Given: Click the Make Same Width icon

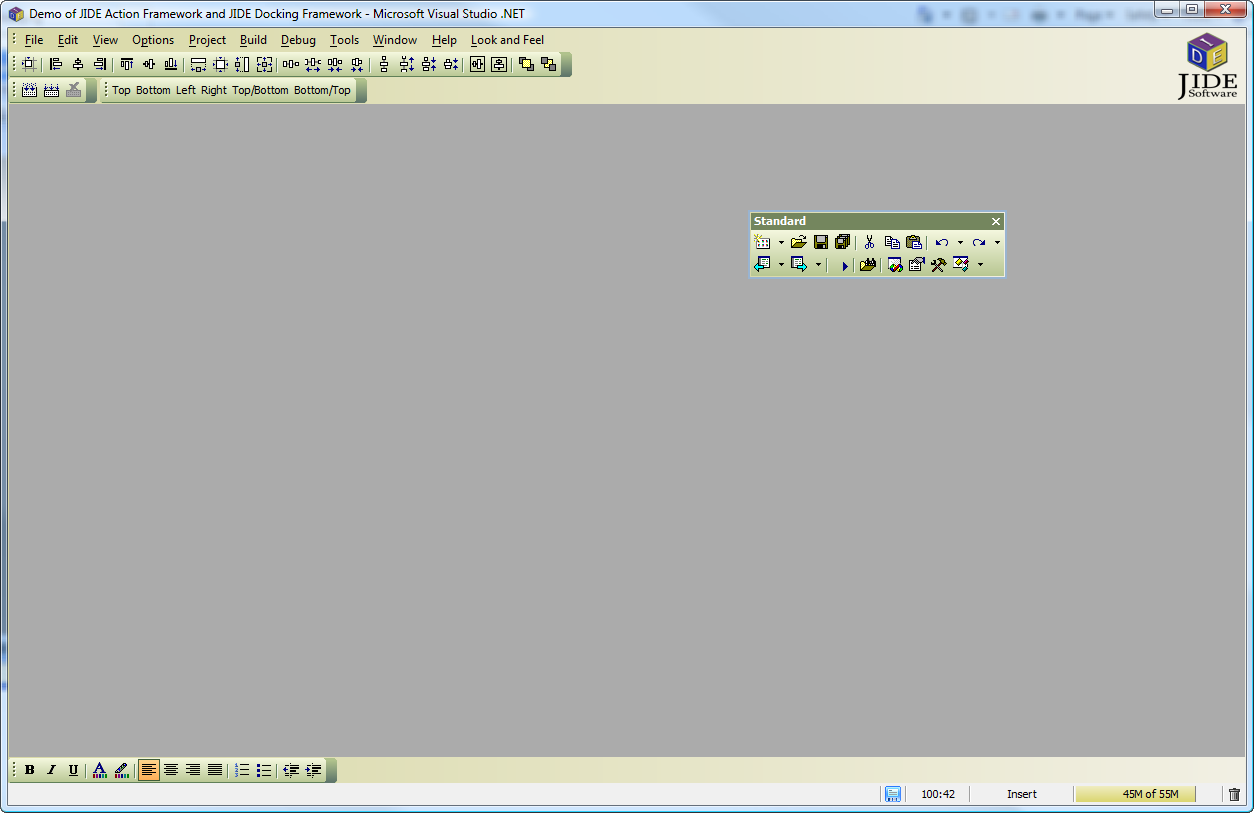Looking at the screenshot, I should [x=198, y=64].
